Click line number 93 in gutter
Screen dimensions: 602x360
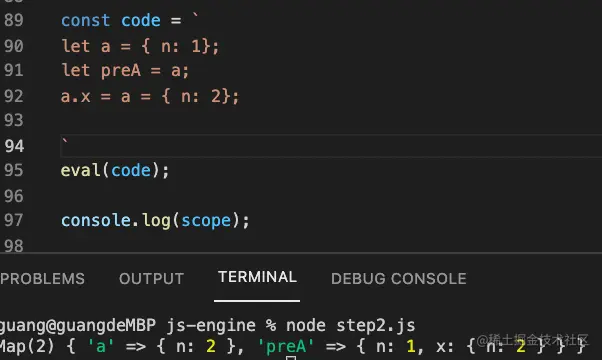click(x=14, y=121)
